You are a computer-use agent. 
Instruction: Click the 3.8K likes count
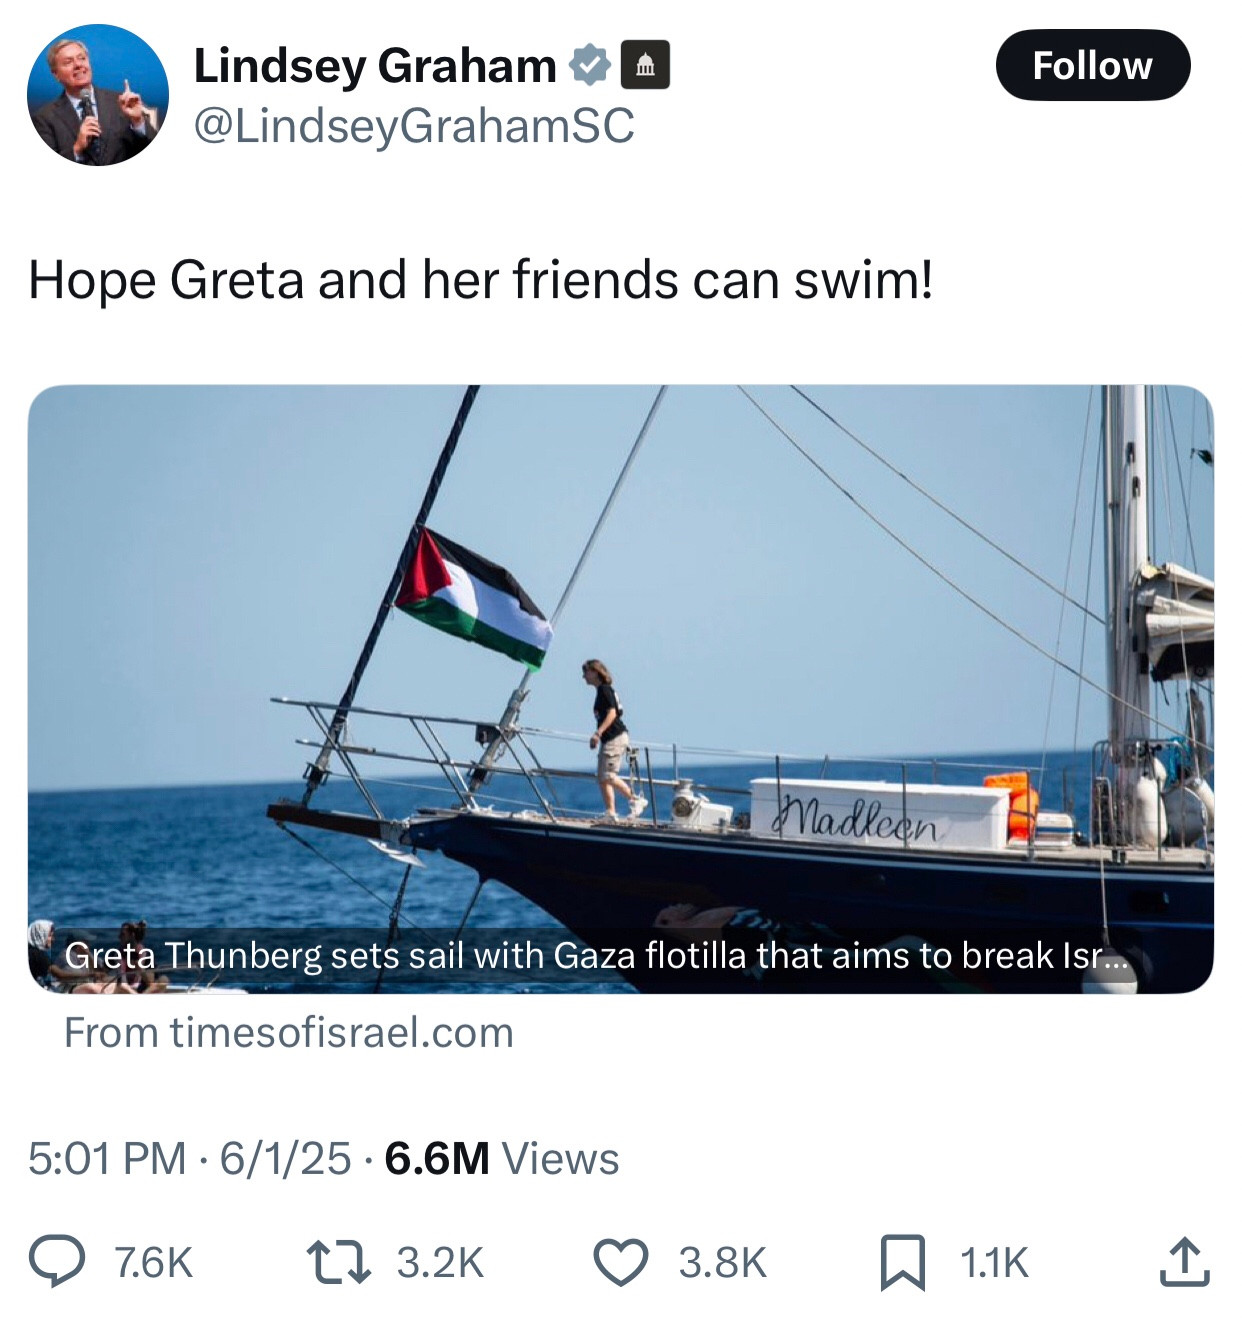click(x=723, y=1262)
